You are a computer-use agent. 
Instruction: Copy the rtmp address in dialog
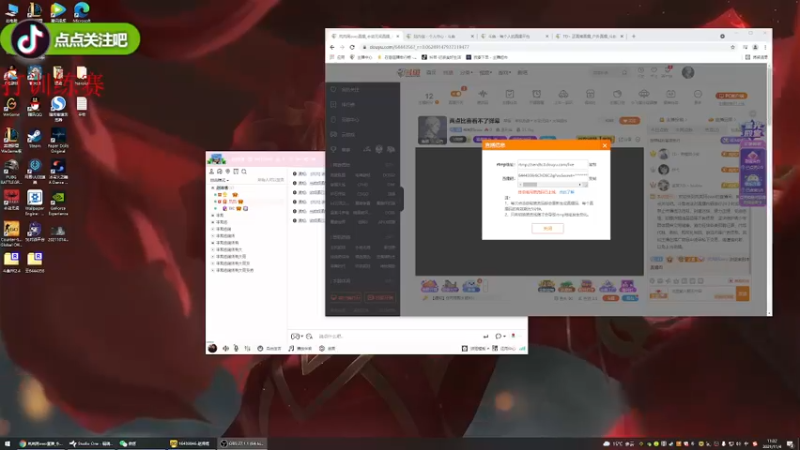coord(592,165)
